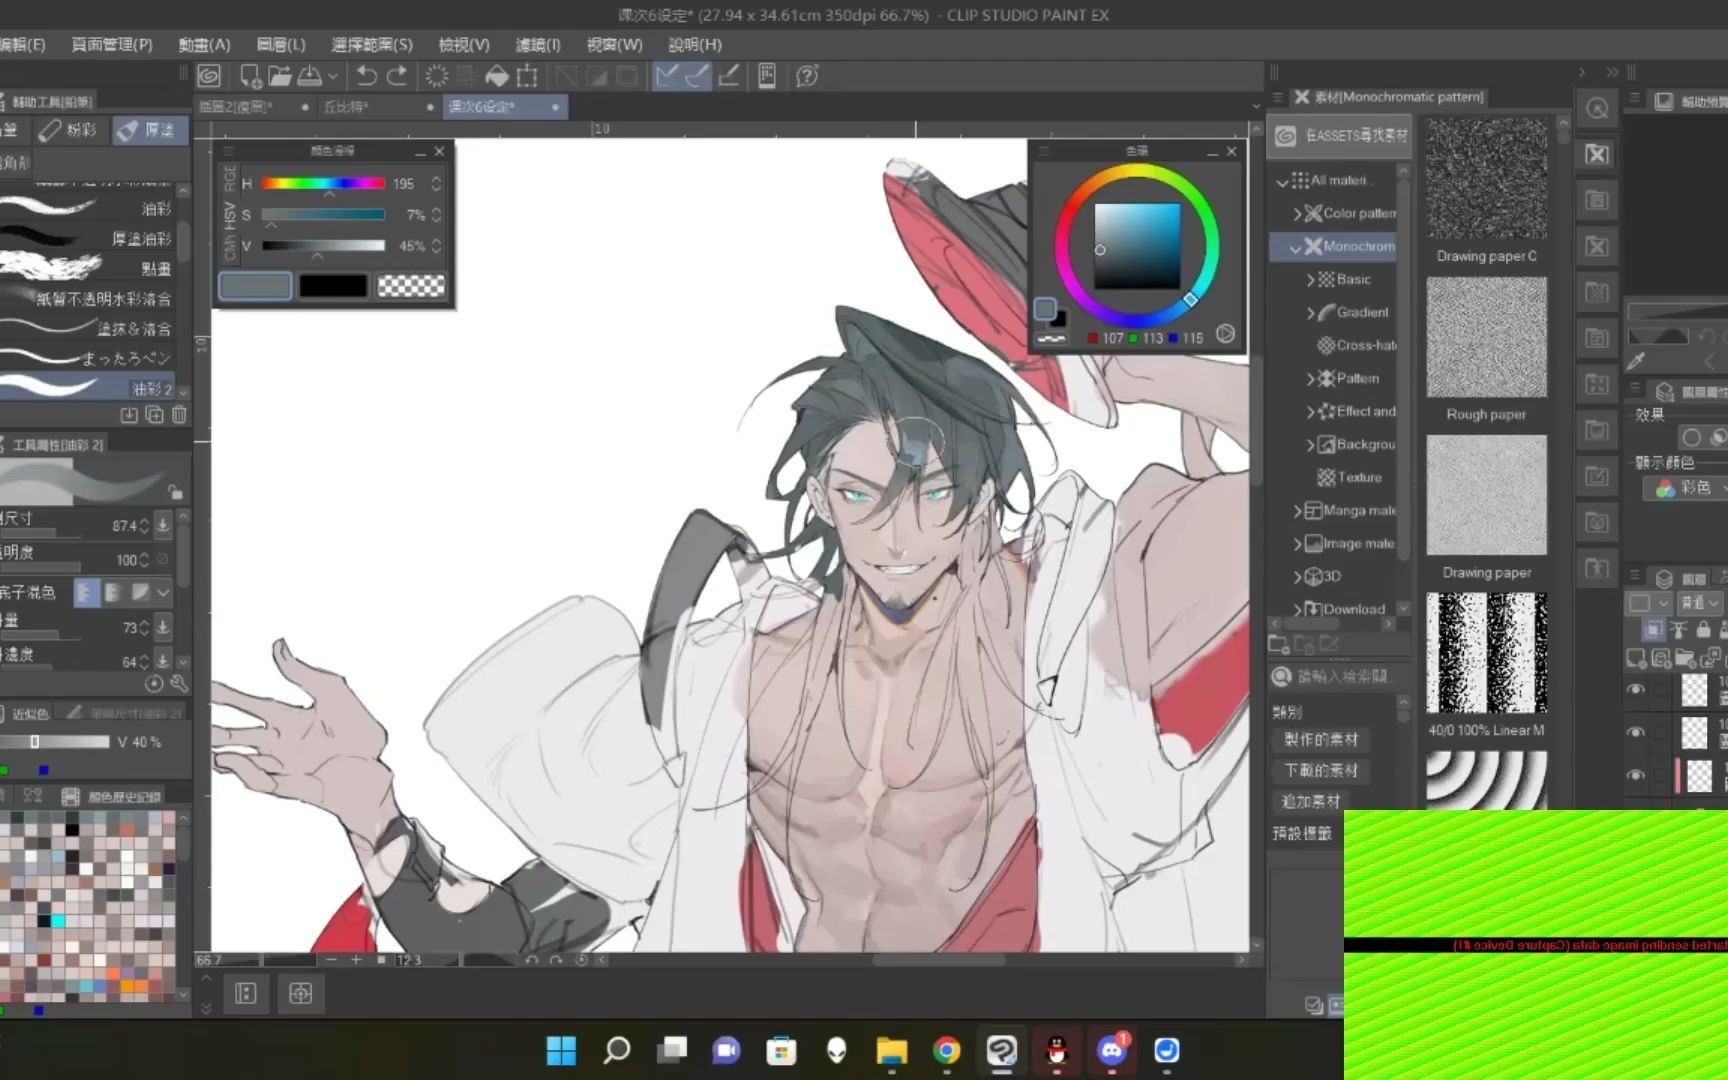Toggle the Snap to Ruler icon
The width and height of the screenshot is (1728, 1080).
click(x=667, y=76)
